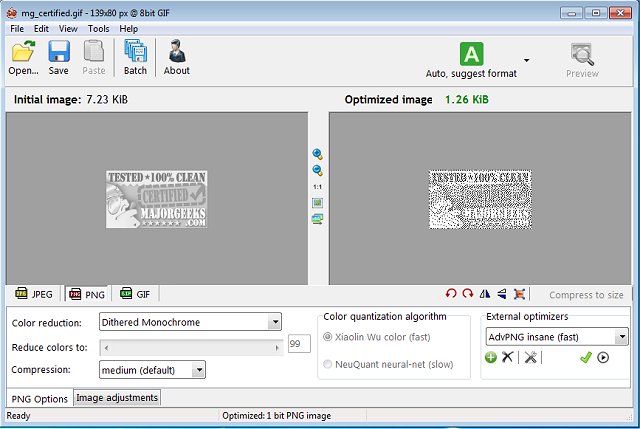This screenshot has height=429, width=640.
Task: Switch to the JPEG tab
Action: pos(34,294)
